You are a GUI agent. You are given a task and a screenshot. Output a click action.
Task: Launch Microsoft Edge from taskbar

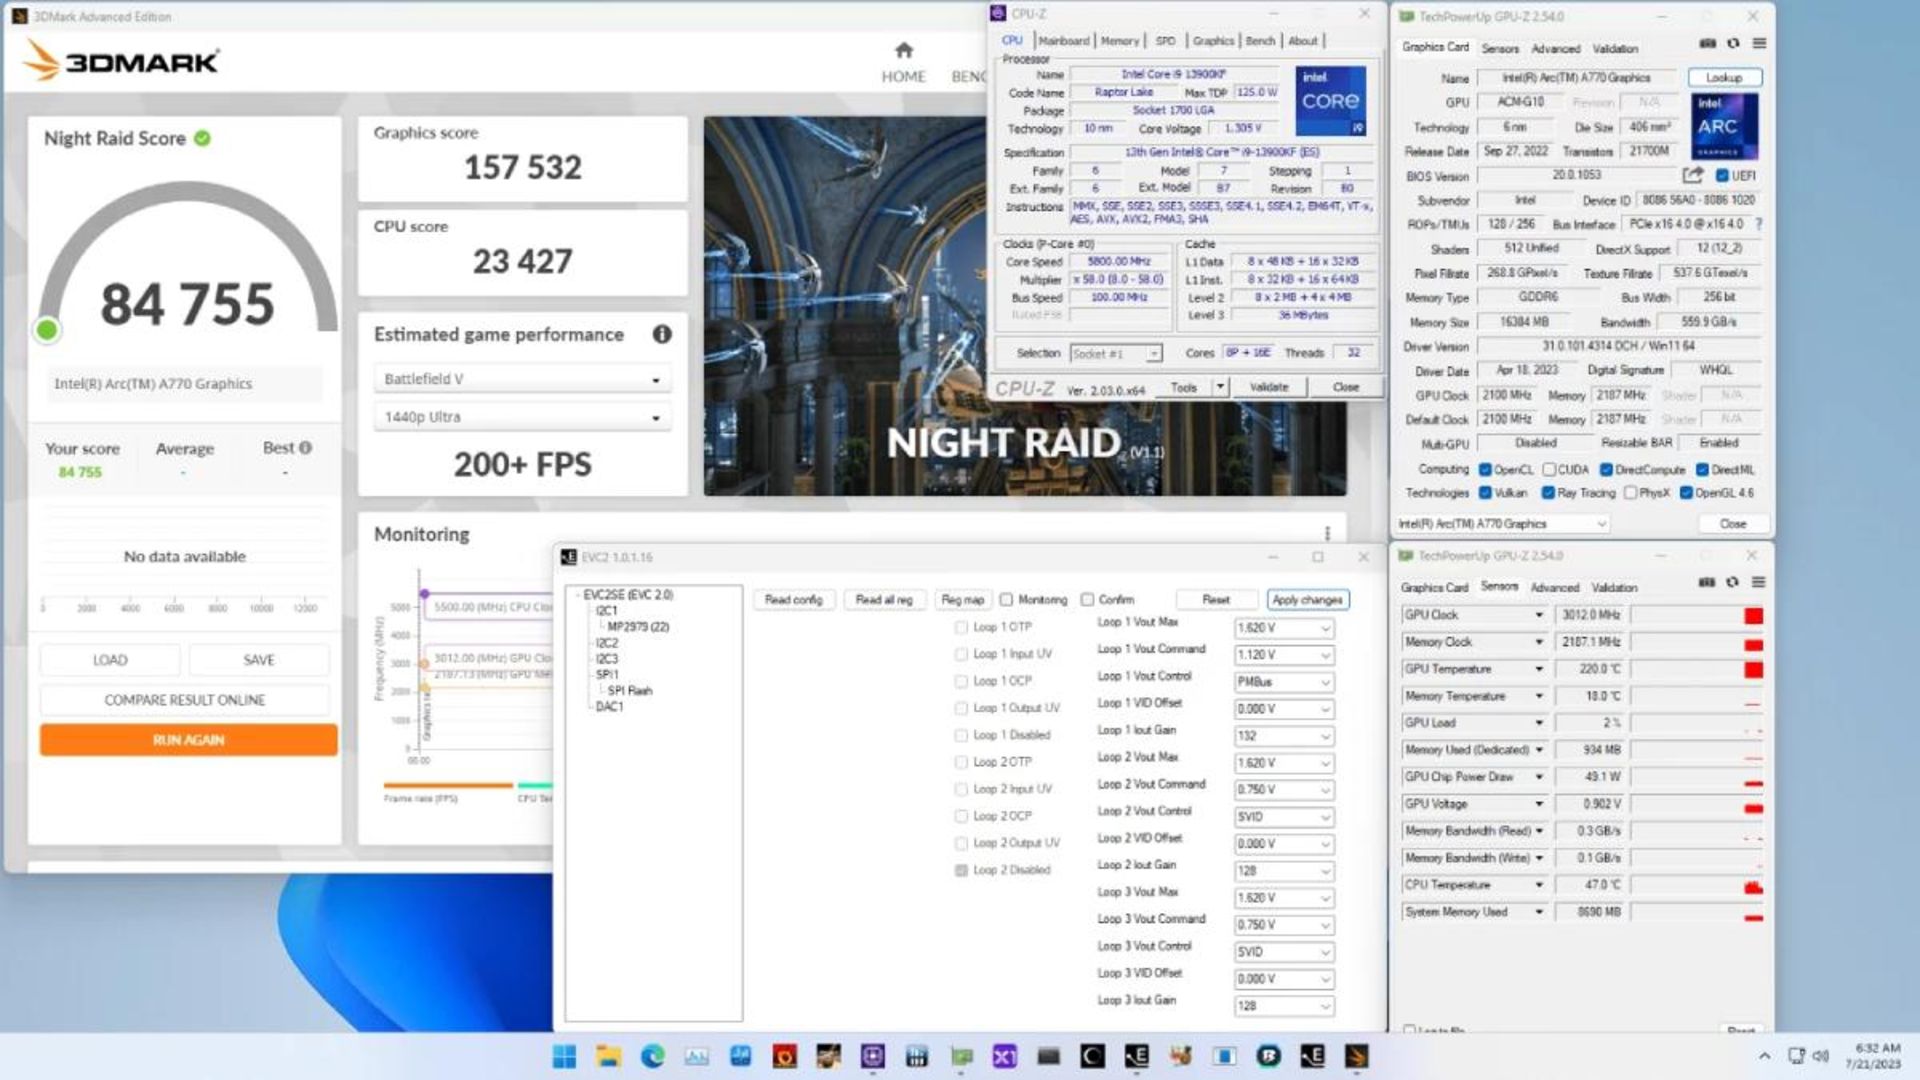click(x=652, y=1056)
